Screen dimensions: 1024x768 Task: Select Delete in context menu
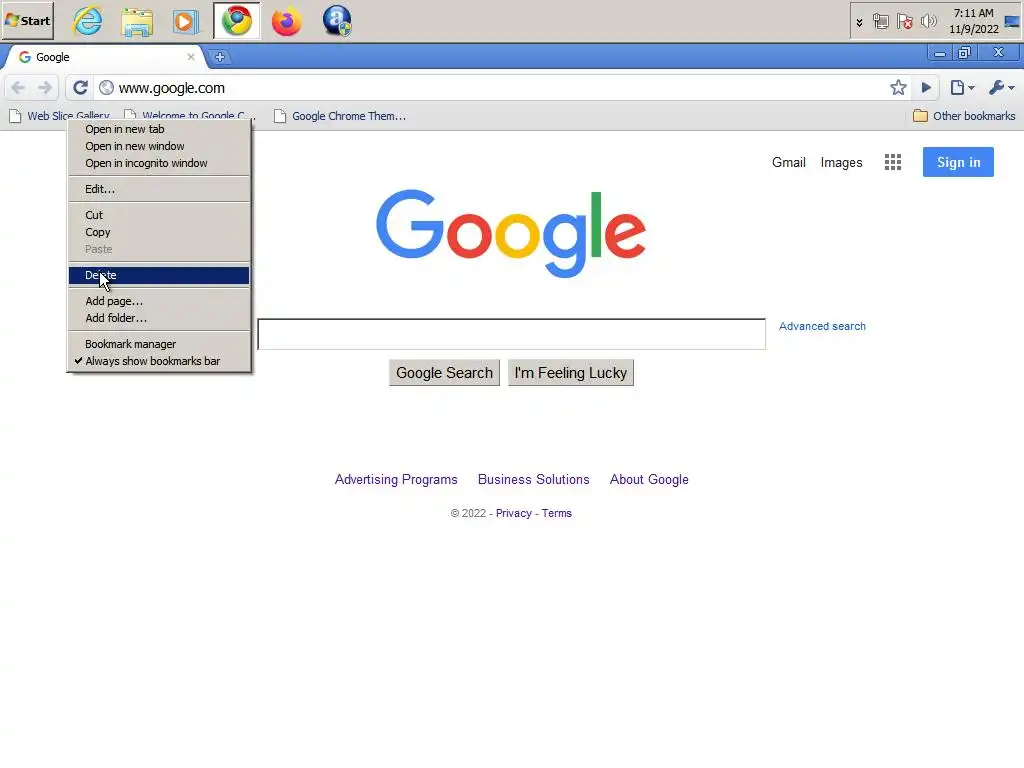click(x=159, y=276)
